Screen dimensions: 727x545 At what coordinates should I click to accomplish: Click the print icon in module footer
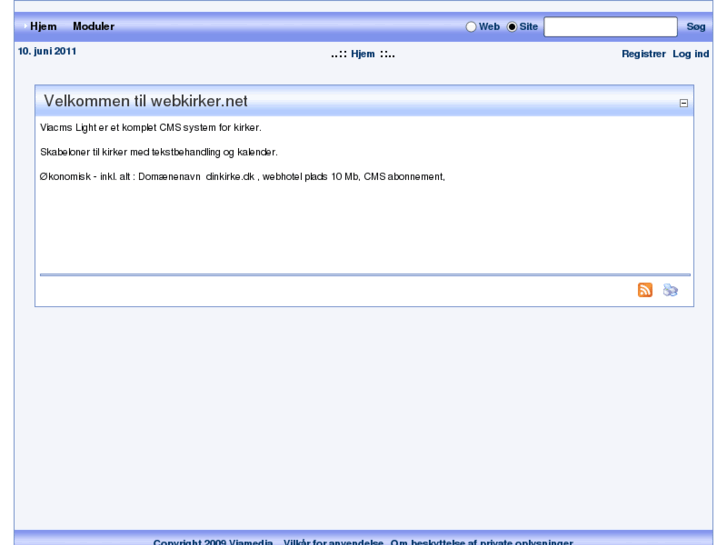pos(670,290)
